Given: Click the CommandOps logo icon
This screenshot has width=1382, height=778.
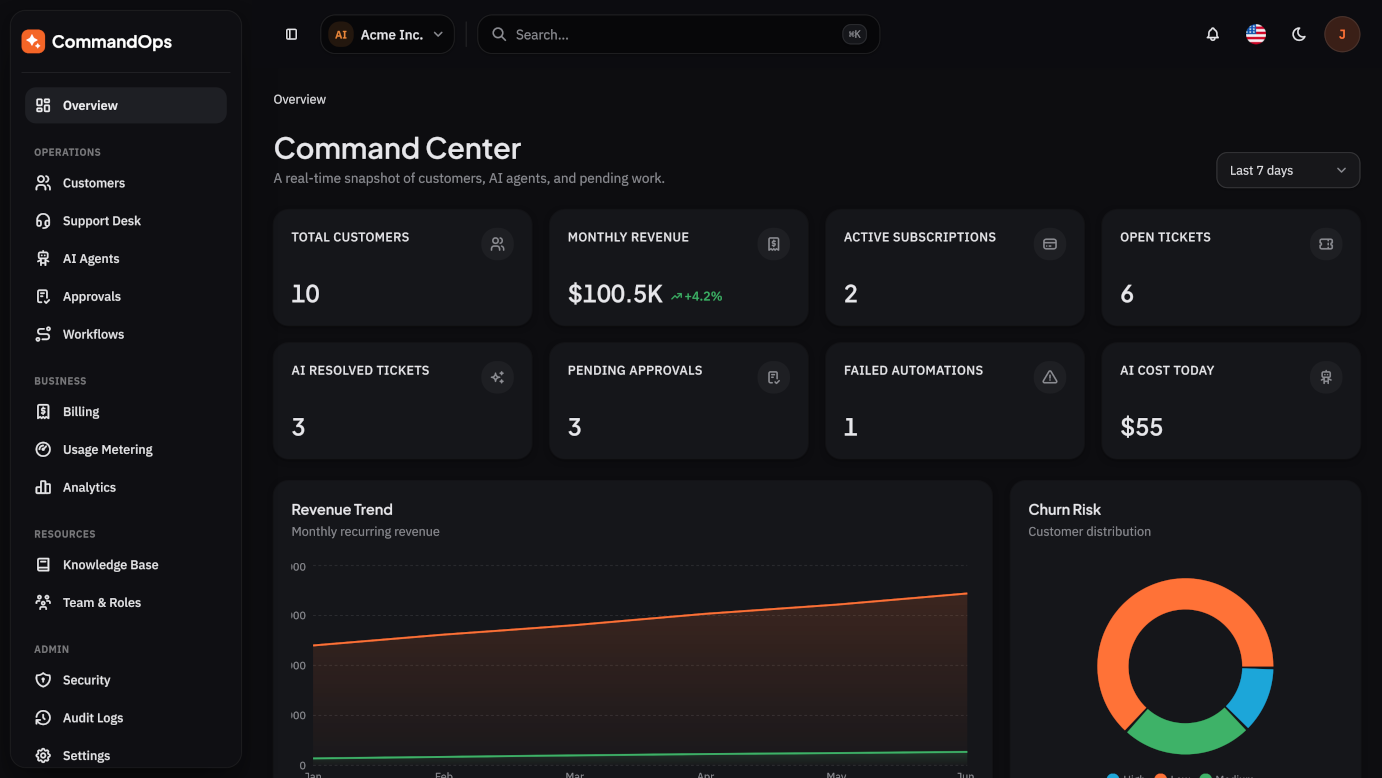Looking at the screenshot, I should point(33,41).
